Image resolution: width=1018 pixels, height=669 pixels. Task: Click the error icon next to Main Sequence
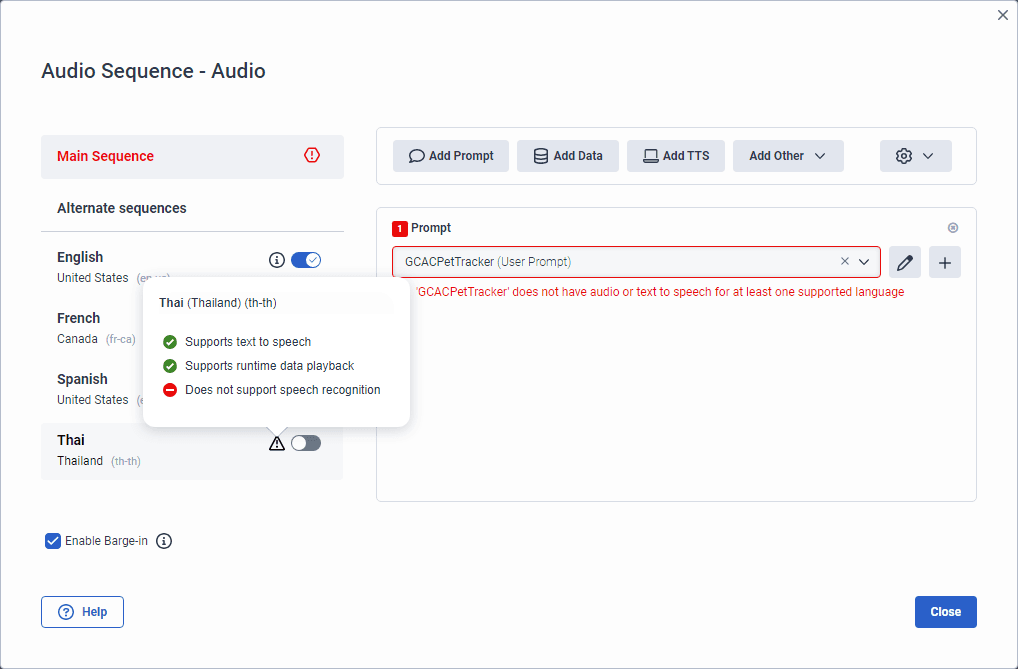[312, 156]
